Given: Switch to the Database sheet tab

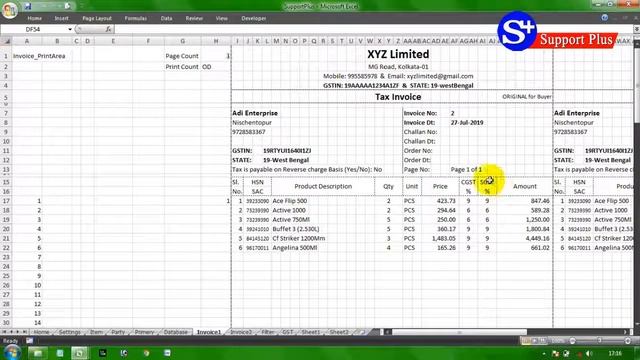Looking at the screenshot, I should (176, 332).
